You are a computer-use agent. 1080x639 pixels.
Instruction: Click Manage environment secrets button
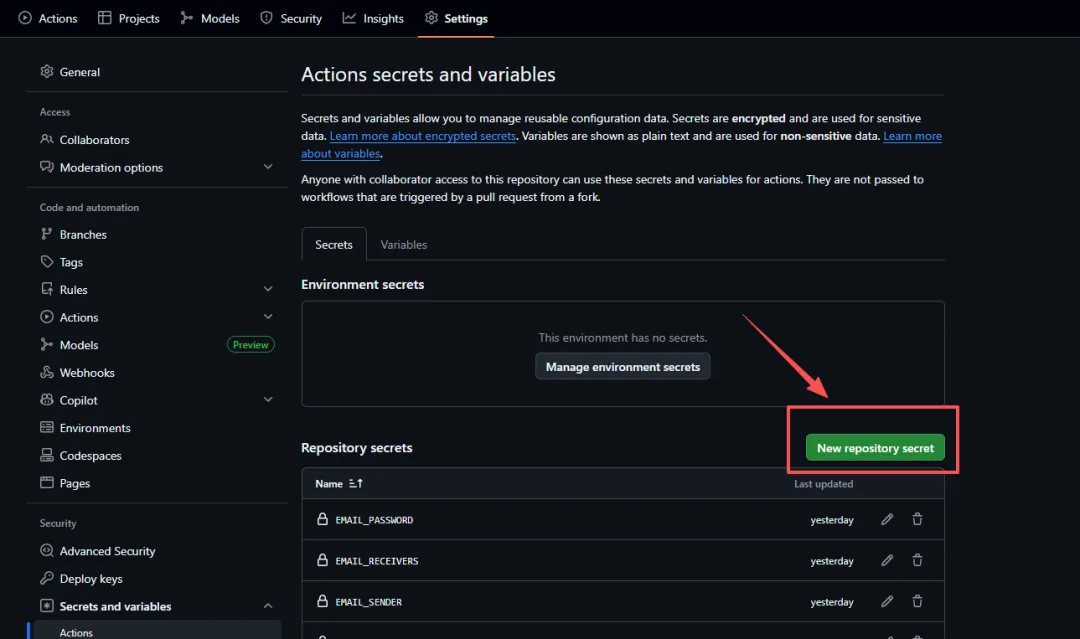[623, 367]
